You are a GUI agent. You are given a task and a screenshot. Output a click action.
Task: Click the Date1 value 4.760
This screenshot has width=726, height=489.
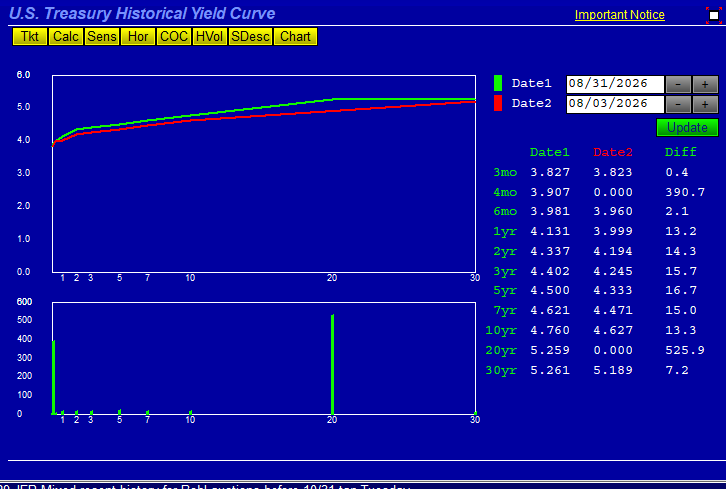(550, 330)
